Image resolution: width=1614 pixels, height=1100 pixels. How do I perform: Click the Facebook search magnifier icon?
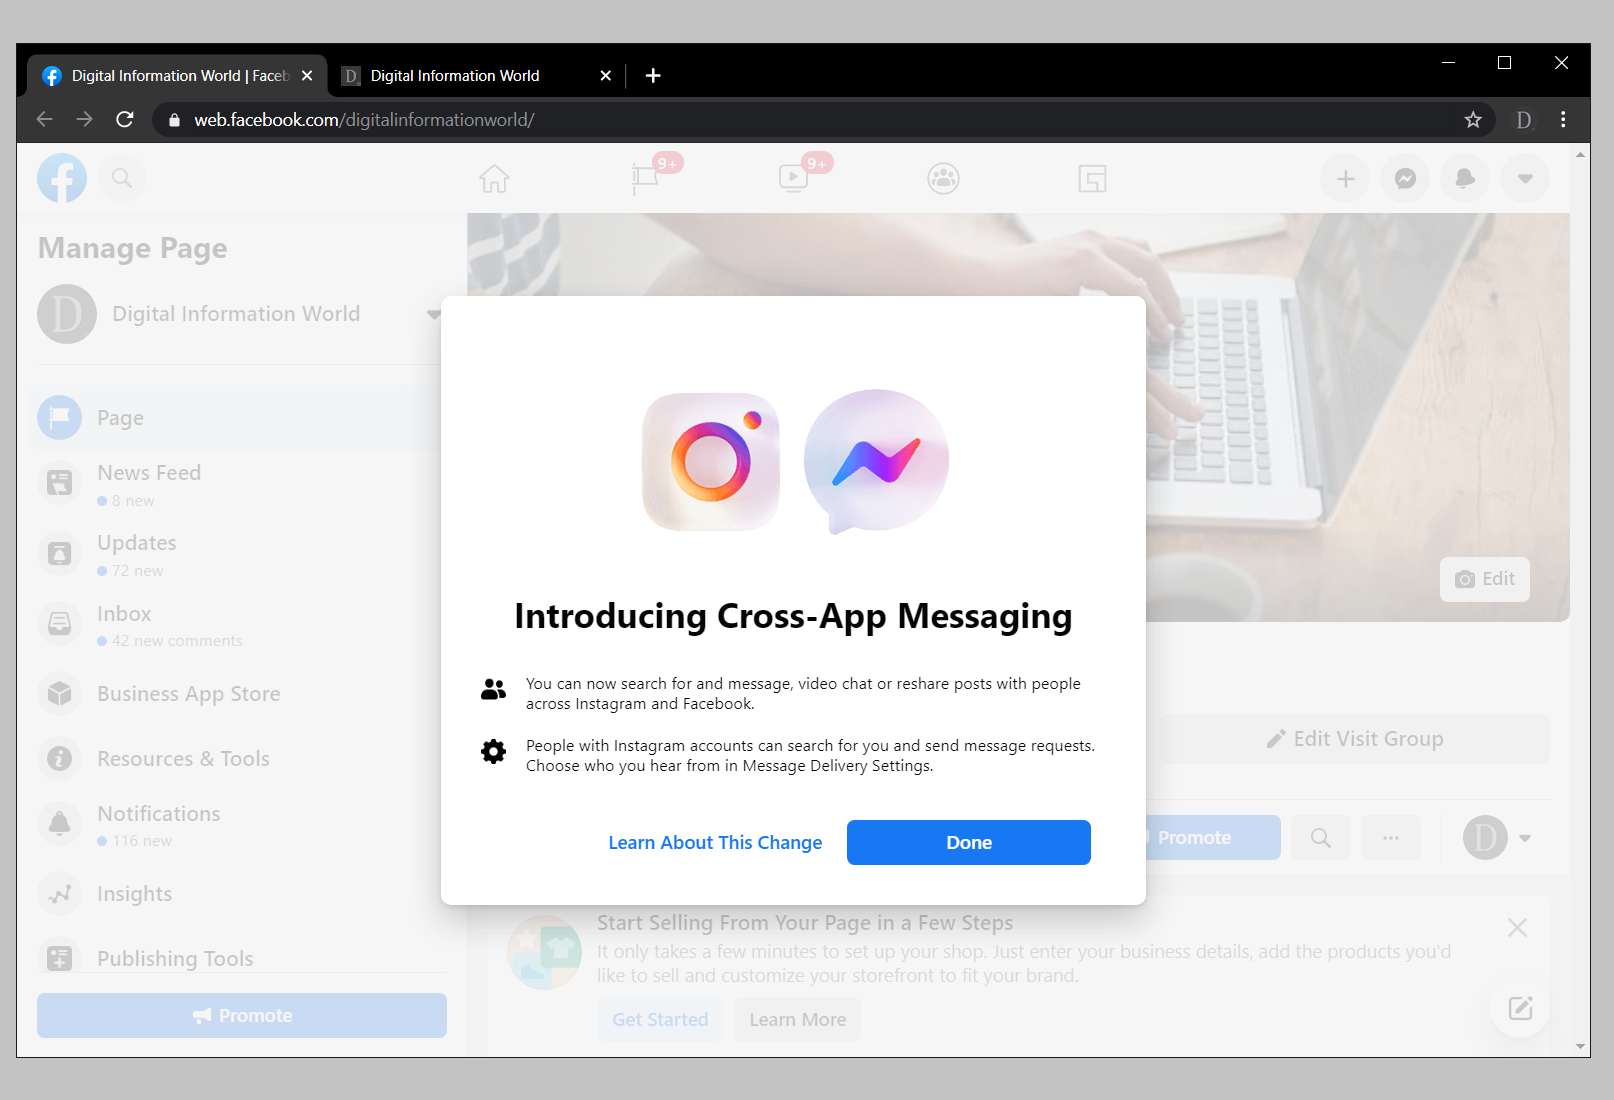(122, 178)
